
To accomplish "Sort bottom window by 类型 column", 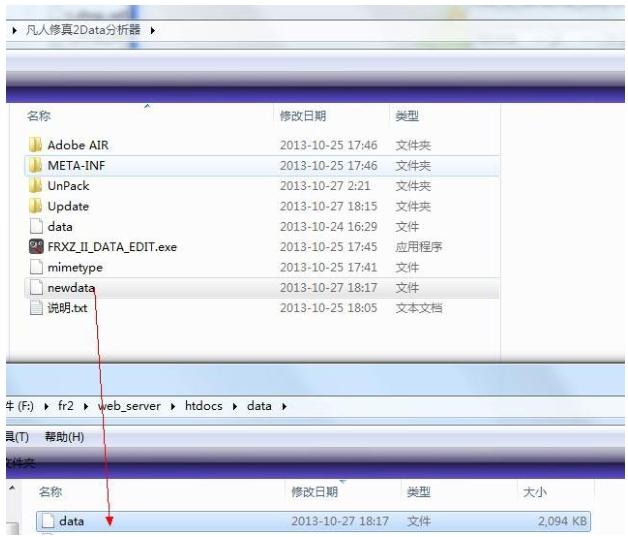I will click(419, 492).
